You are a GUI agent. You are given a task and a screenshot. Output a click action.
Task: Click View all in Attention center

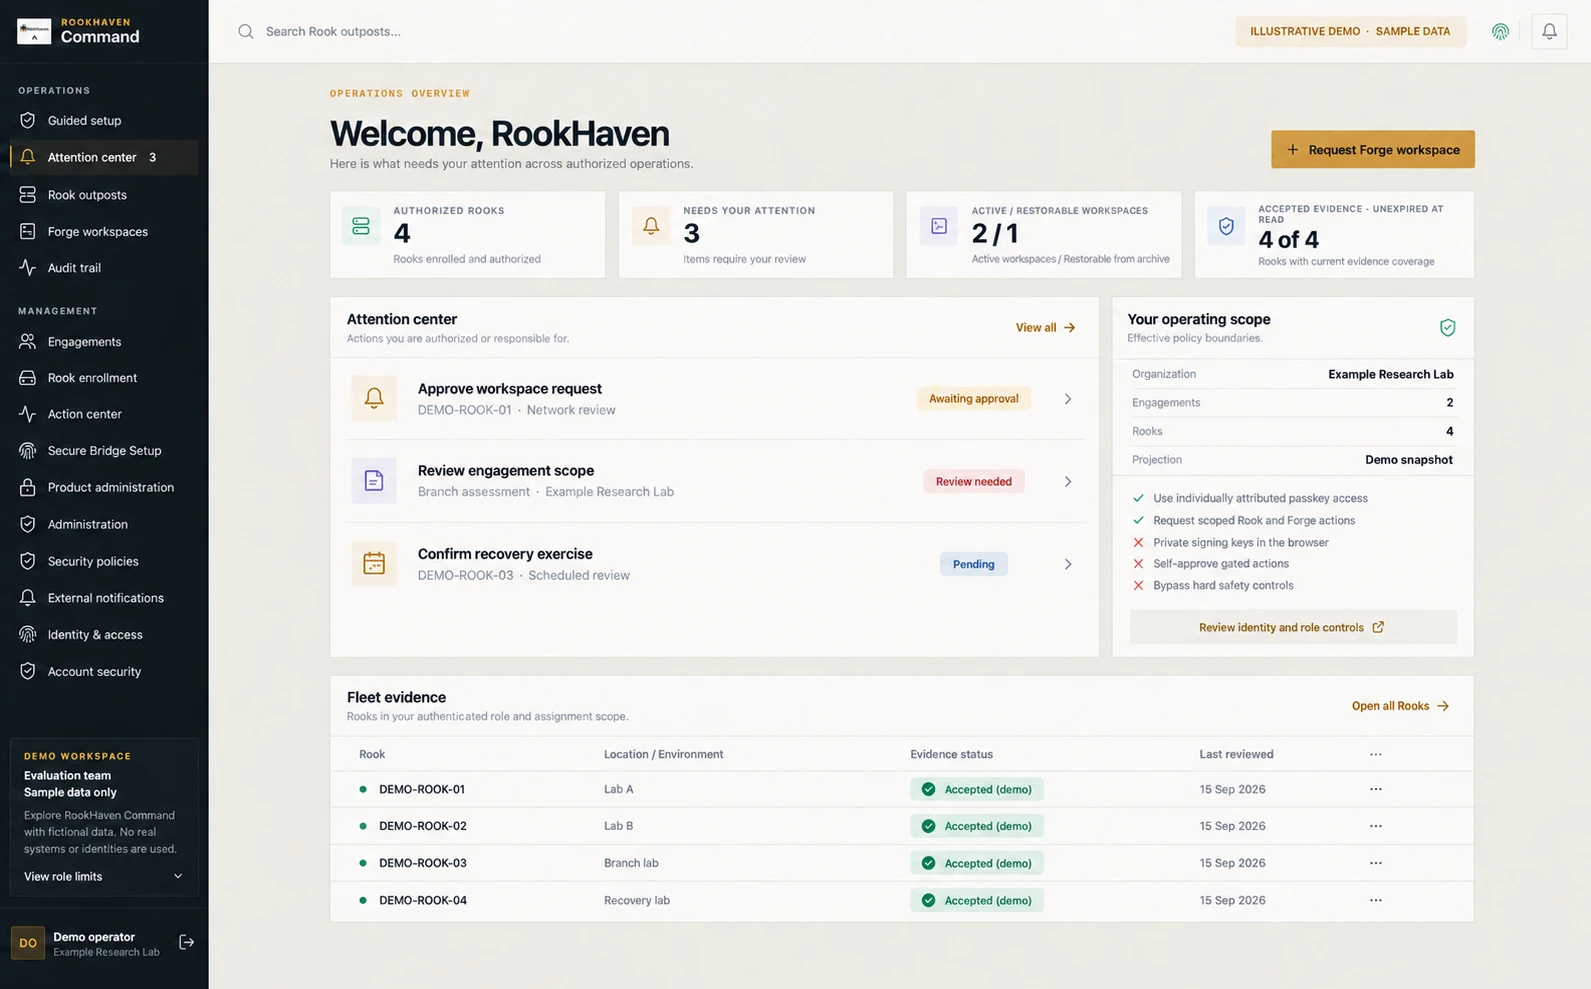coord(1045,327)
